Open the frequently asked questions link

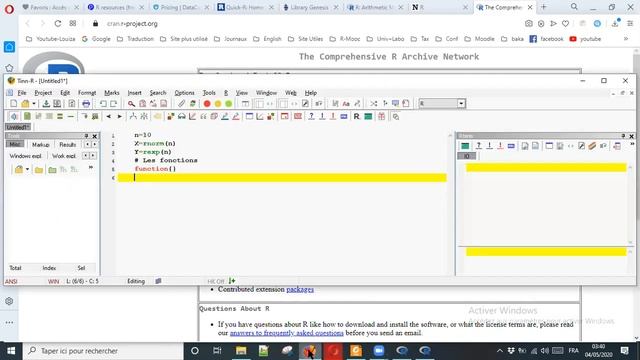(287, 333)
